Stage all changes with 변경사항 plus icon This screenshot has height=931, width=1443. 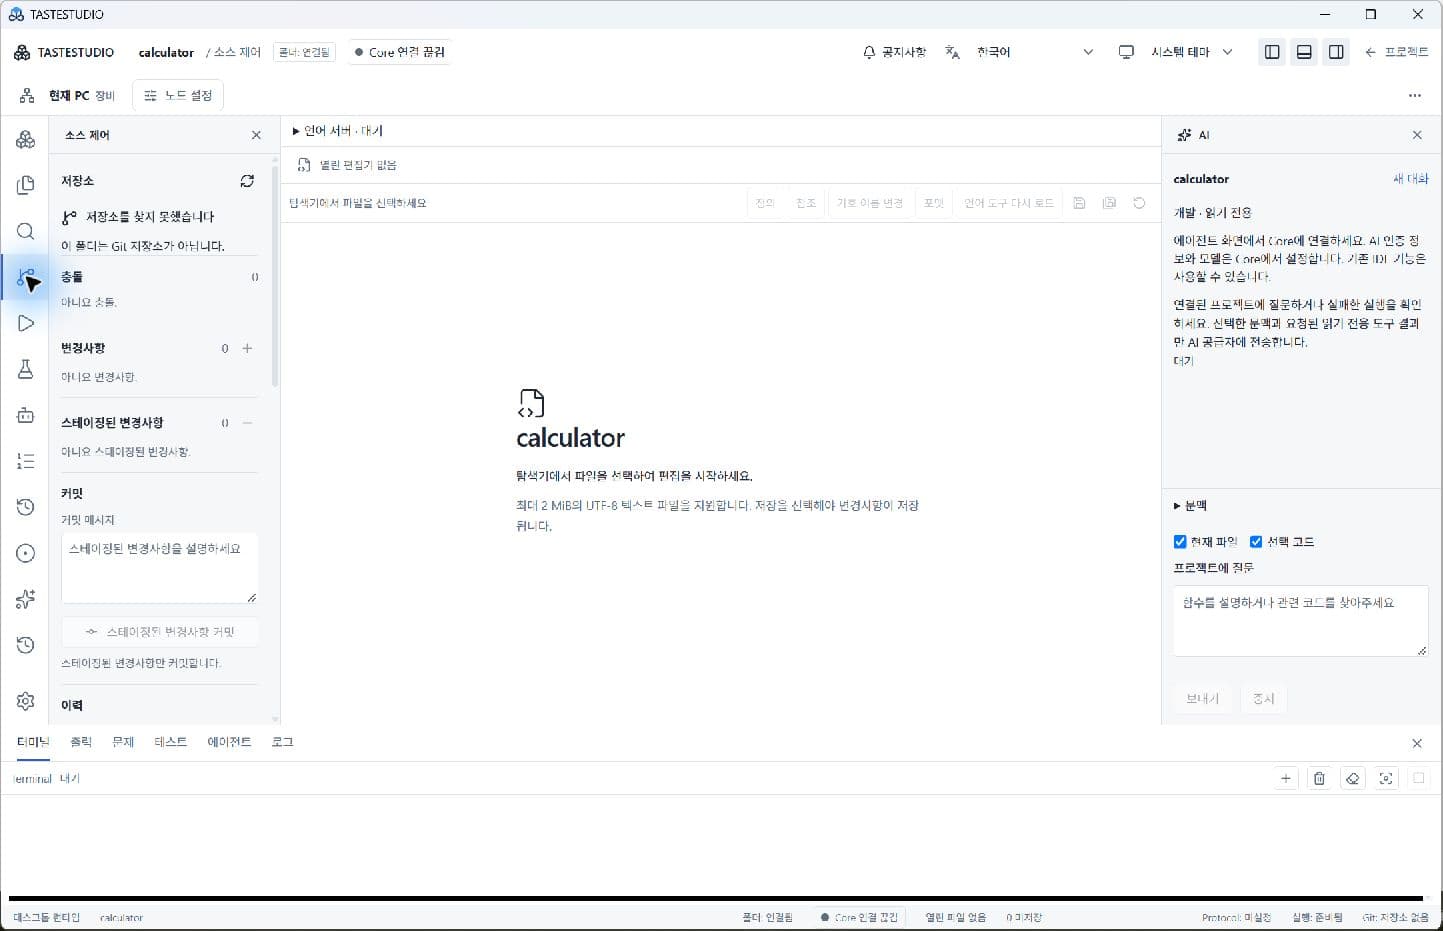pos(247,348)
